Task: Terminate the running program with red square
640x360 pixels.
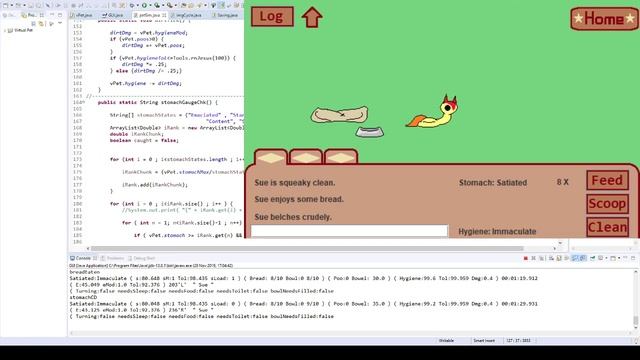Action: 526,258
